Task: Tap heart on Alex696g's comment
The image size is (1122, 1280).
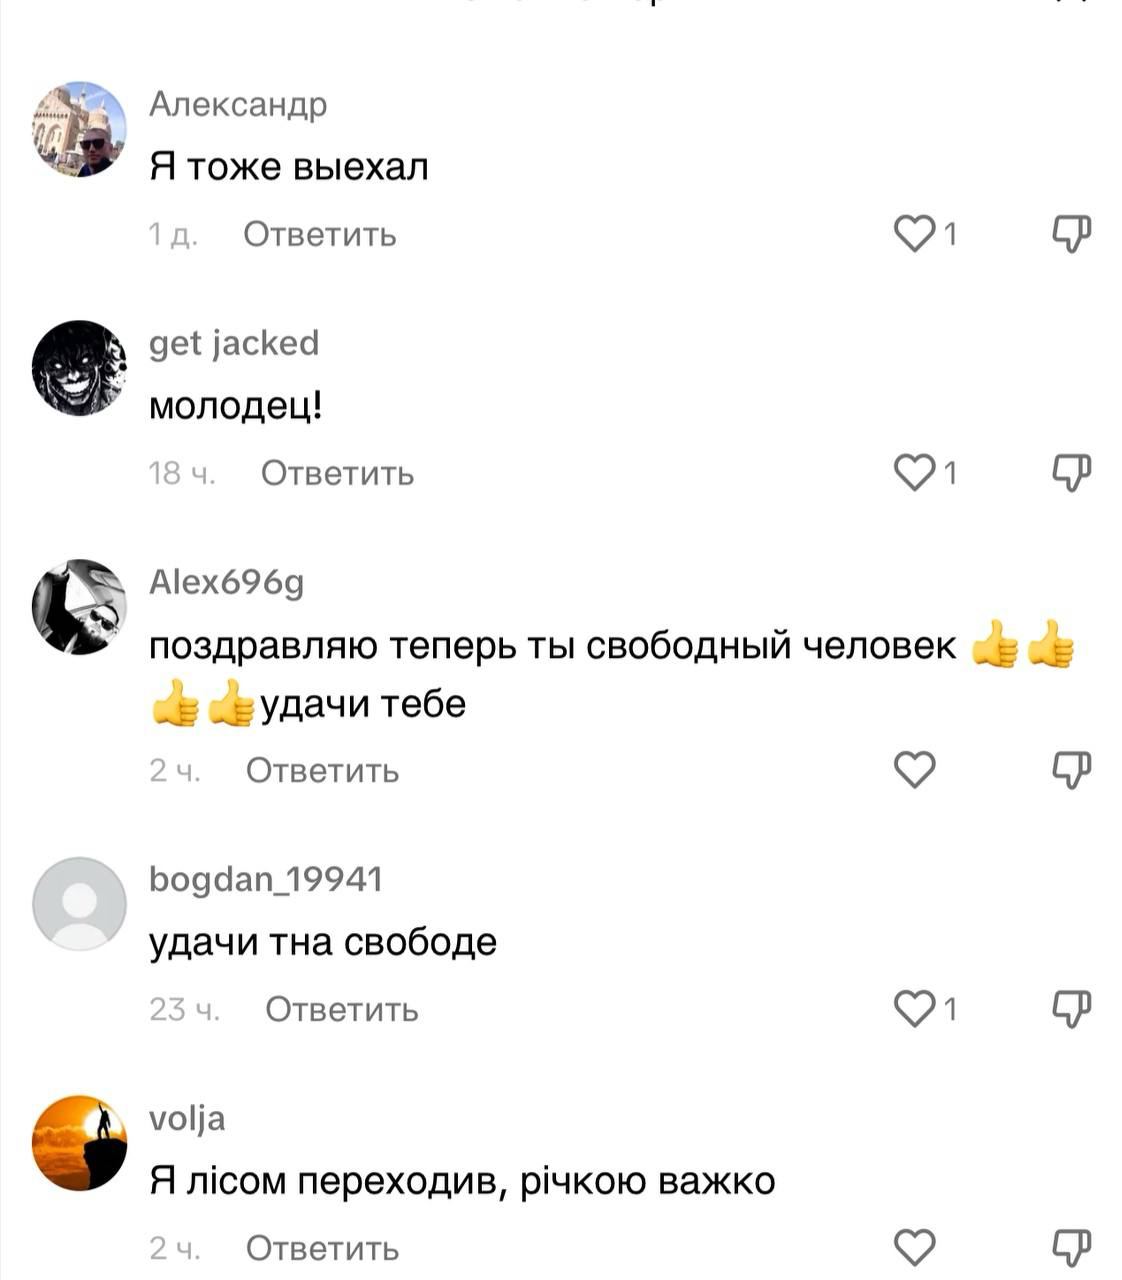Action: (913, 769)
